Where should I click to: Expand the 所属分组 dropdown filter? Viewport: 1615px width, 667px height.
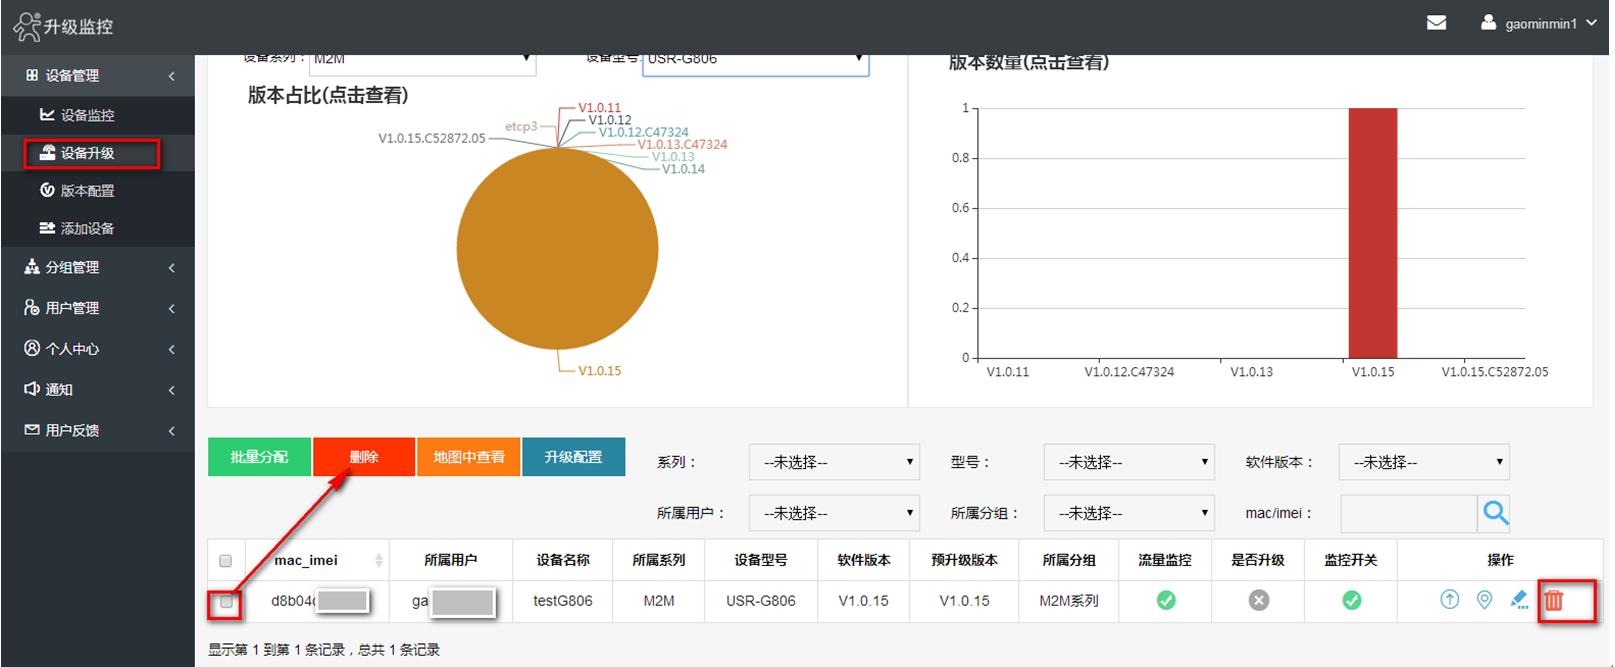coord(1128,513)
